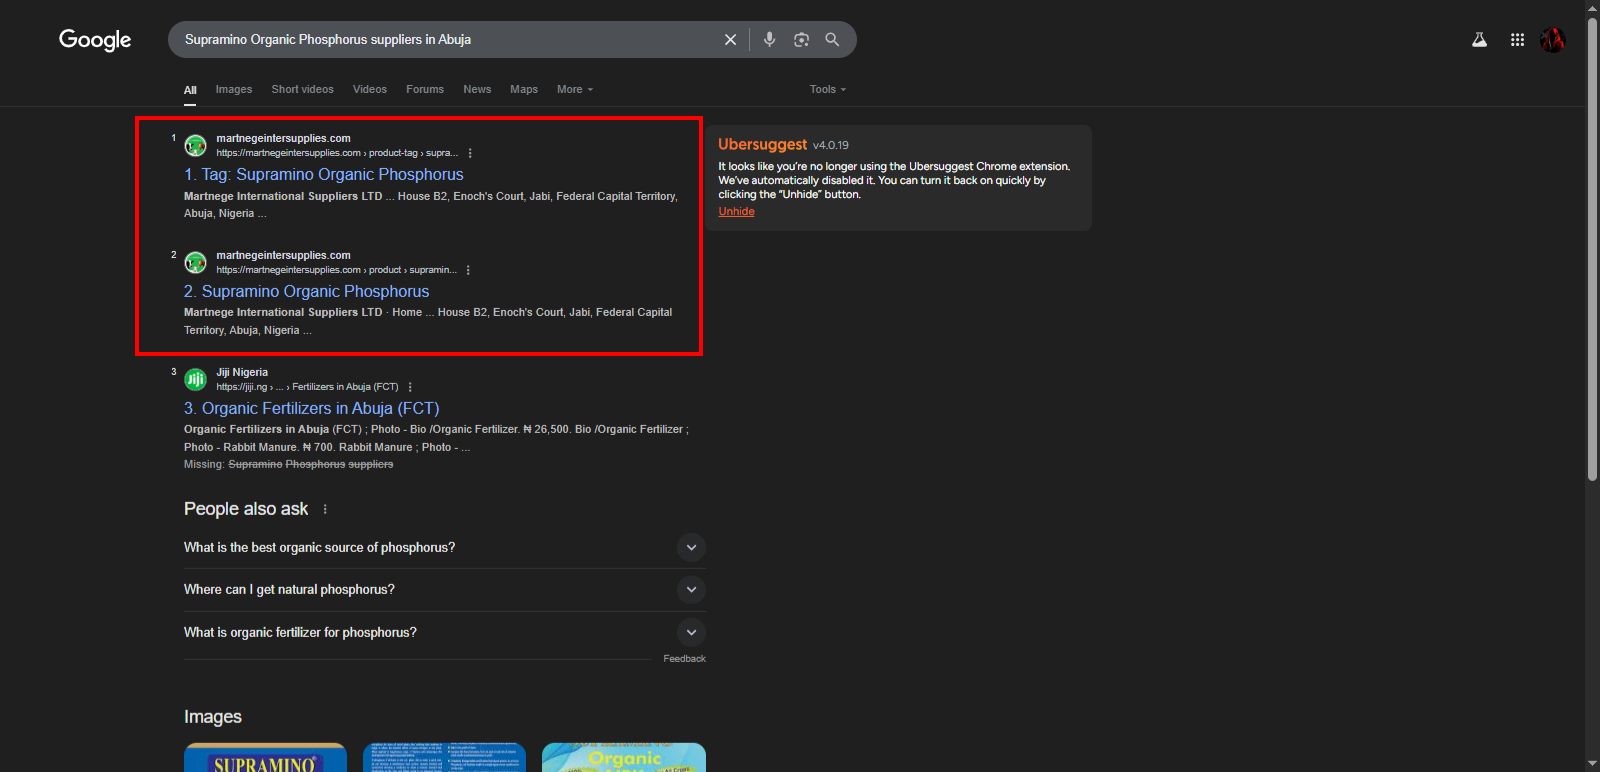Click martnegeintersupplies favicon of second result

coord(196,263)
